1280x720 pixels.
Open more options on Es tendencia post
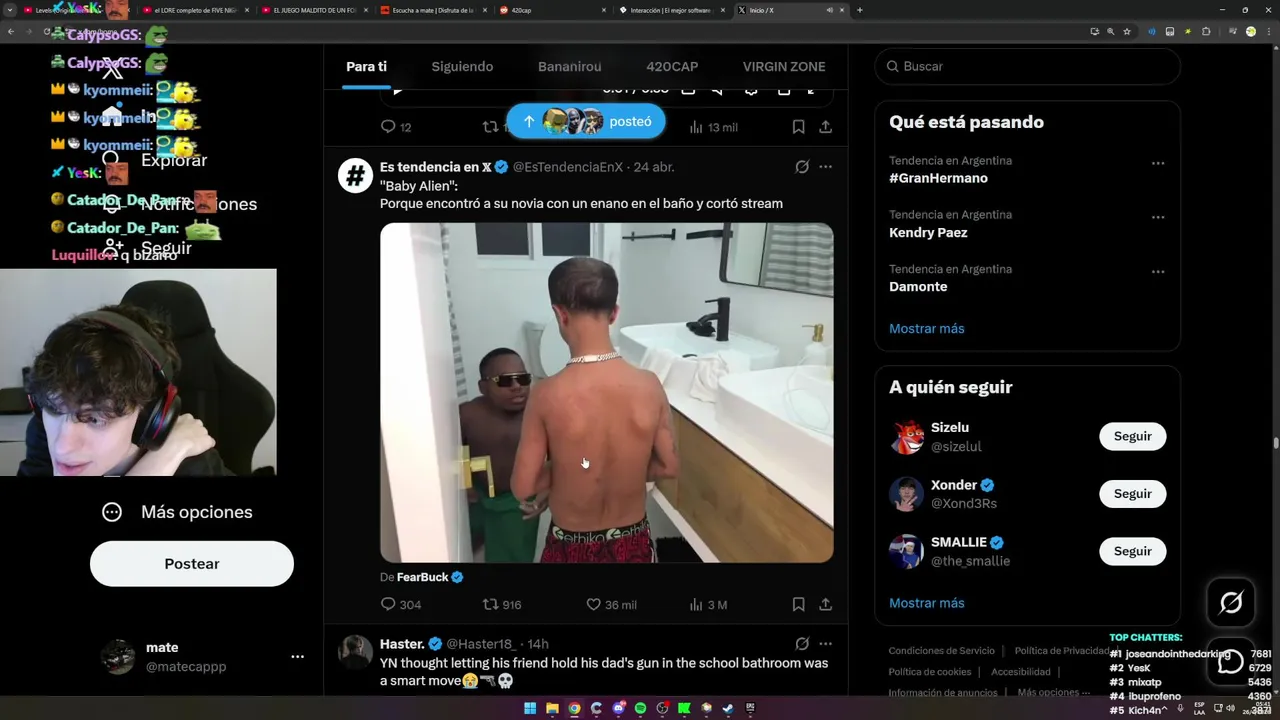pyautogui.click(x=825, y=167)
